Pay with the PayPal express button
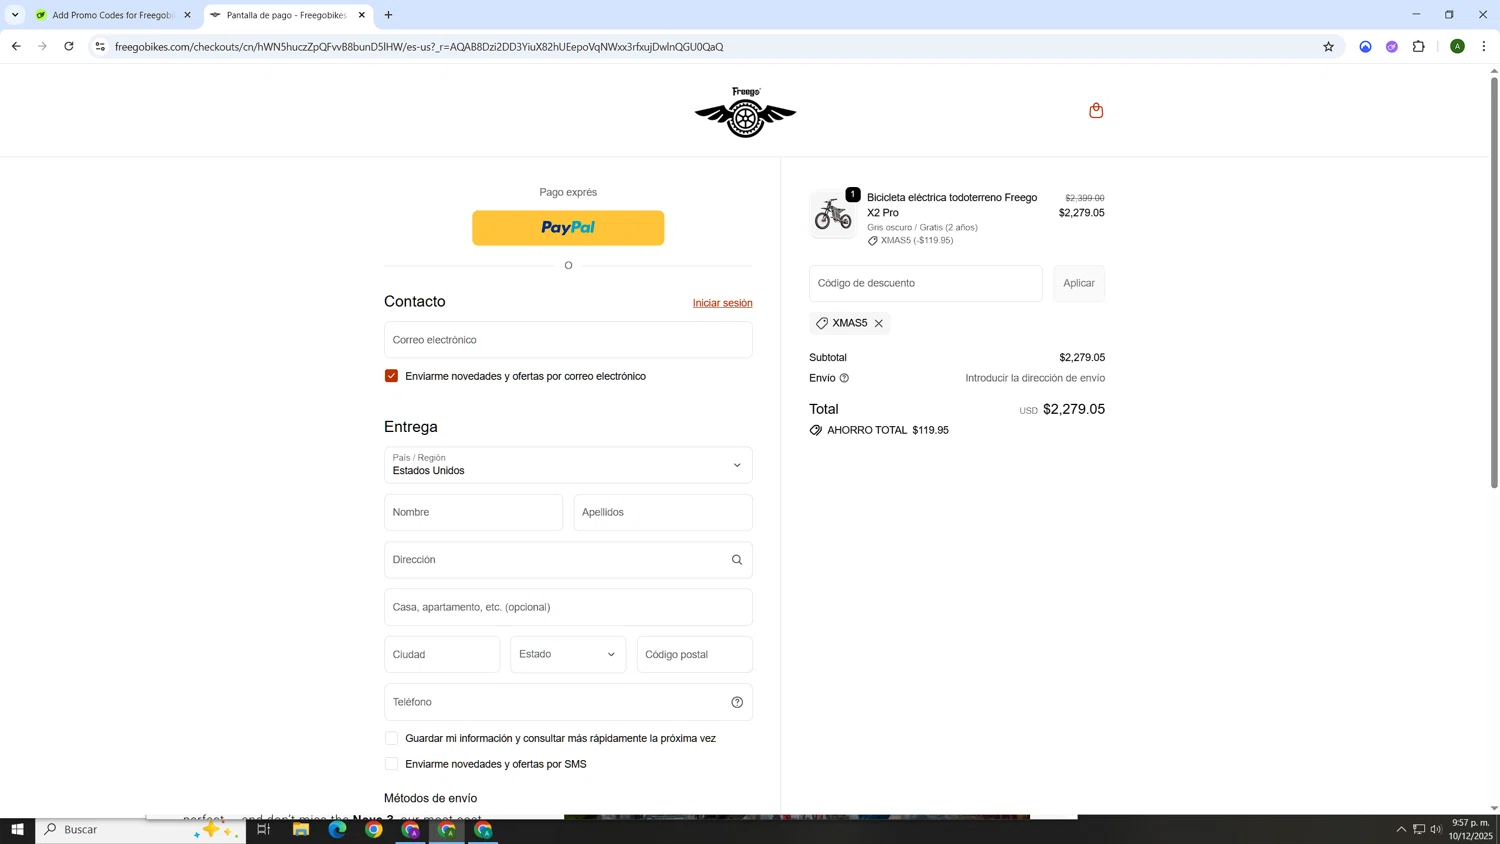Image resolution: width=1500 pixels, height=844 pixels. tap(568, 228)
